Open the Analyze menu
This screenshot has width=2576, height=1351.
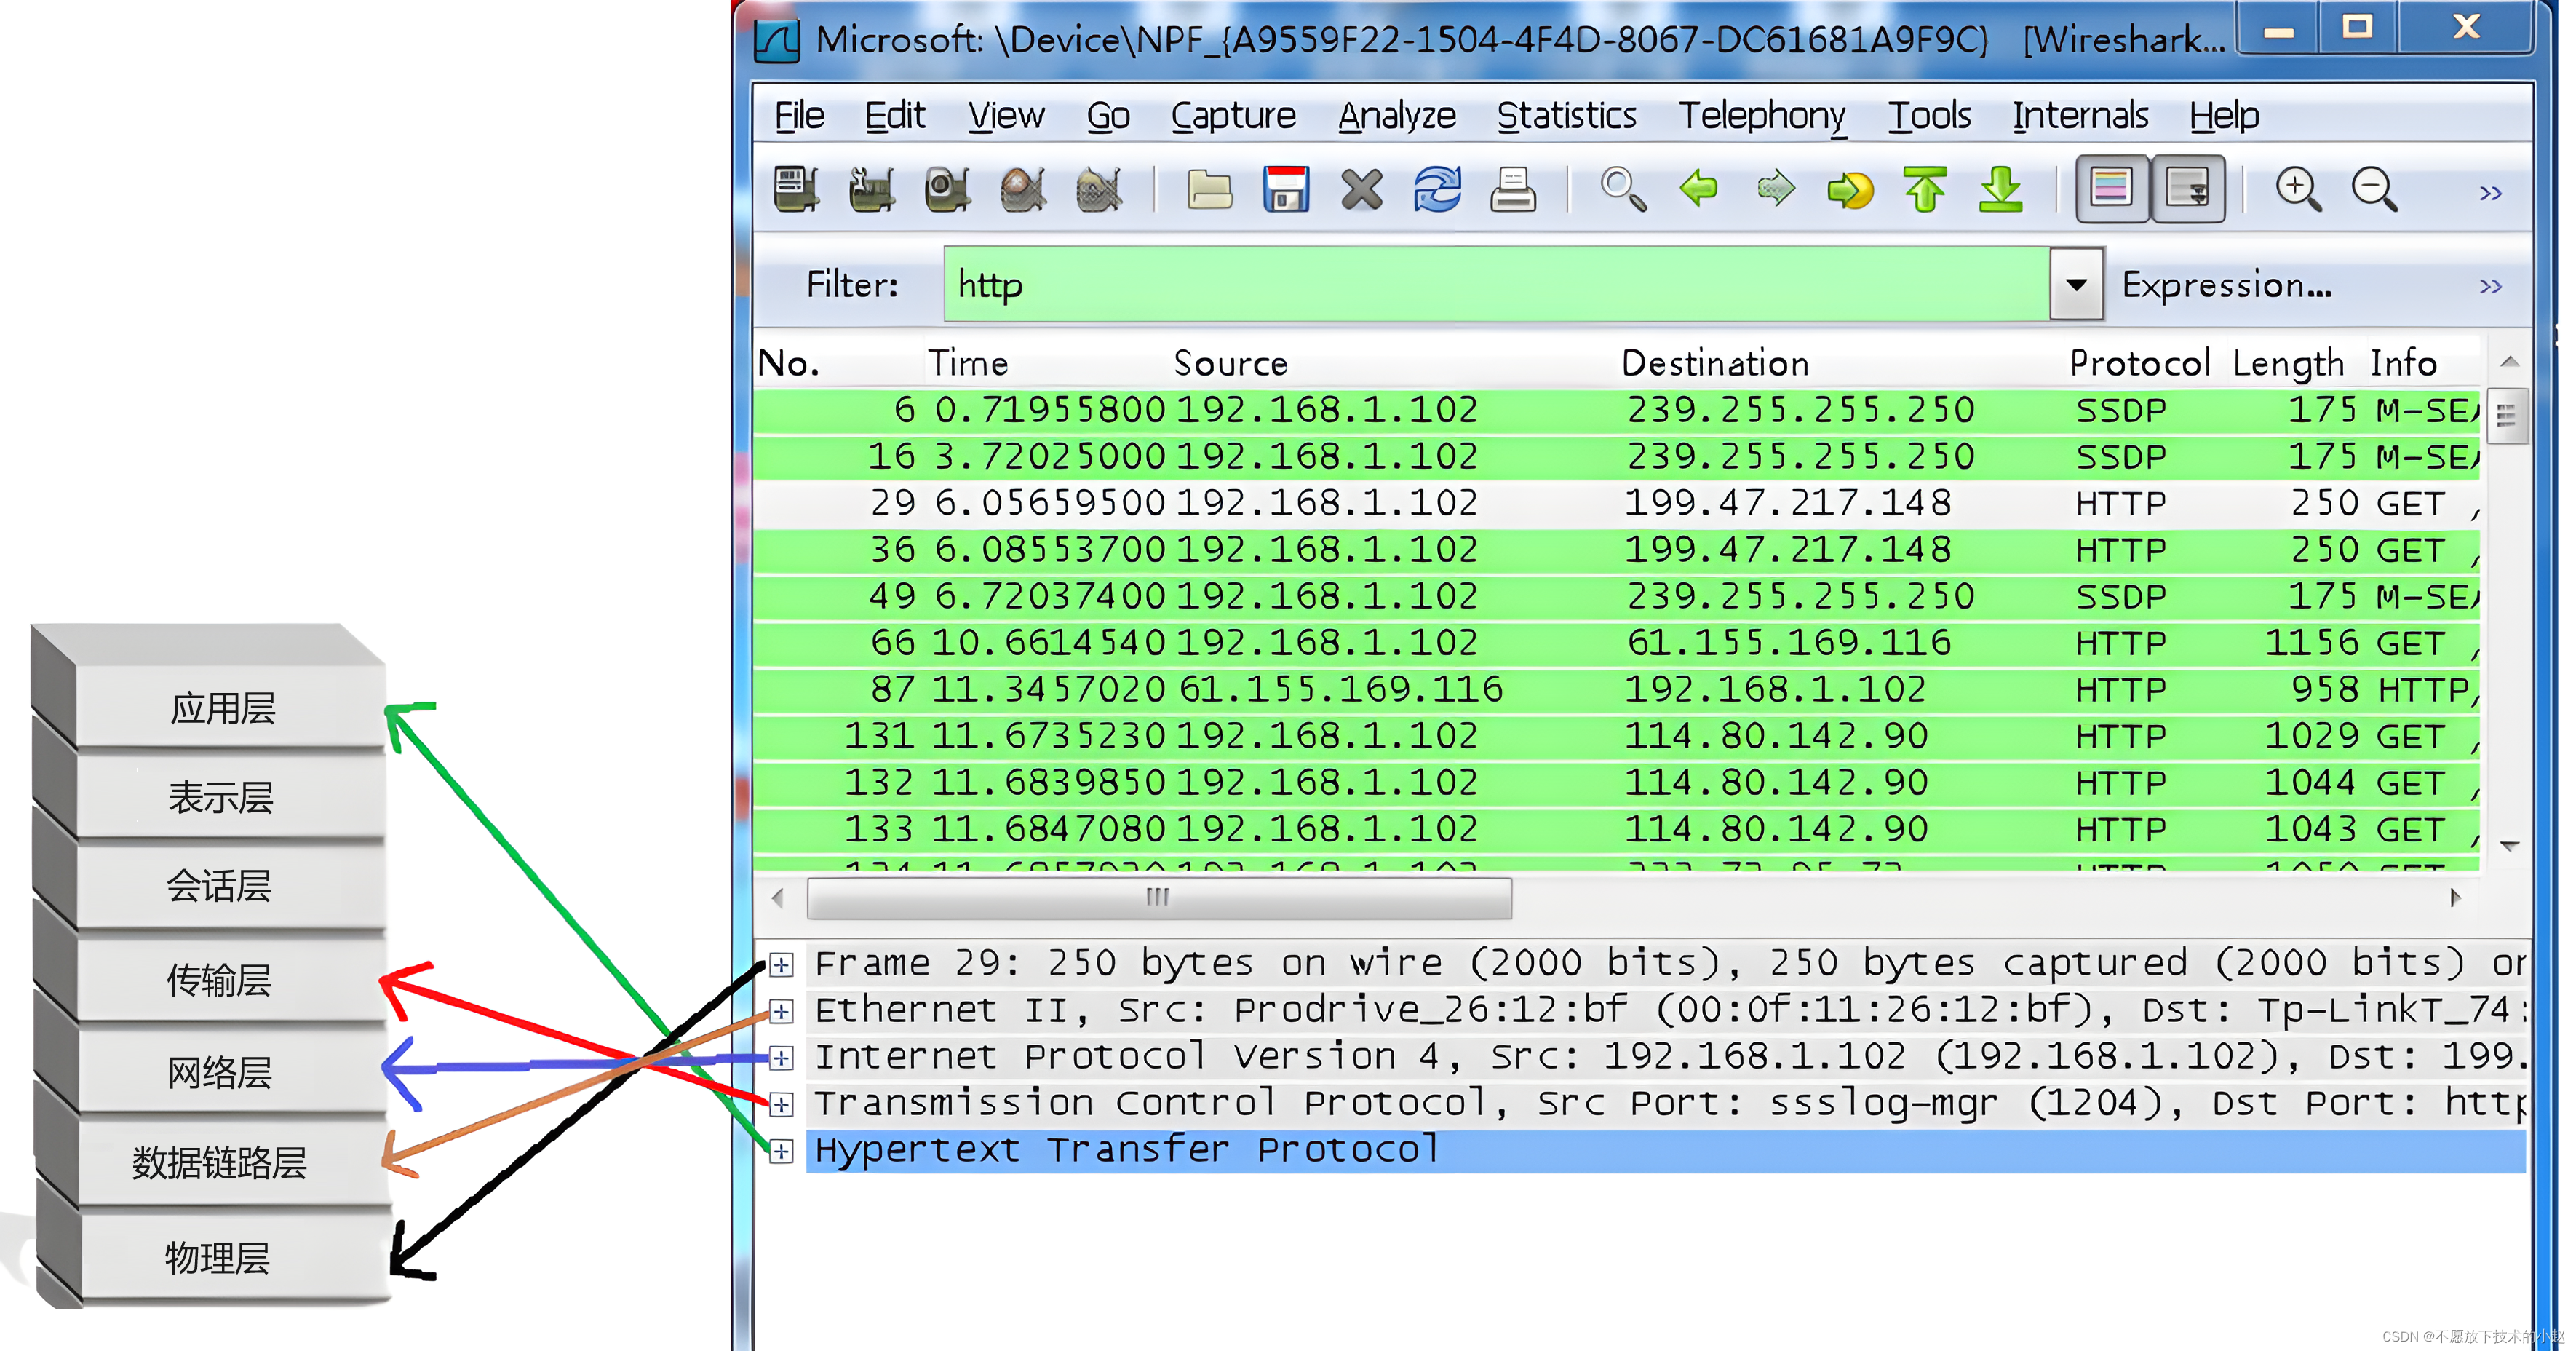(1397, 115)
